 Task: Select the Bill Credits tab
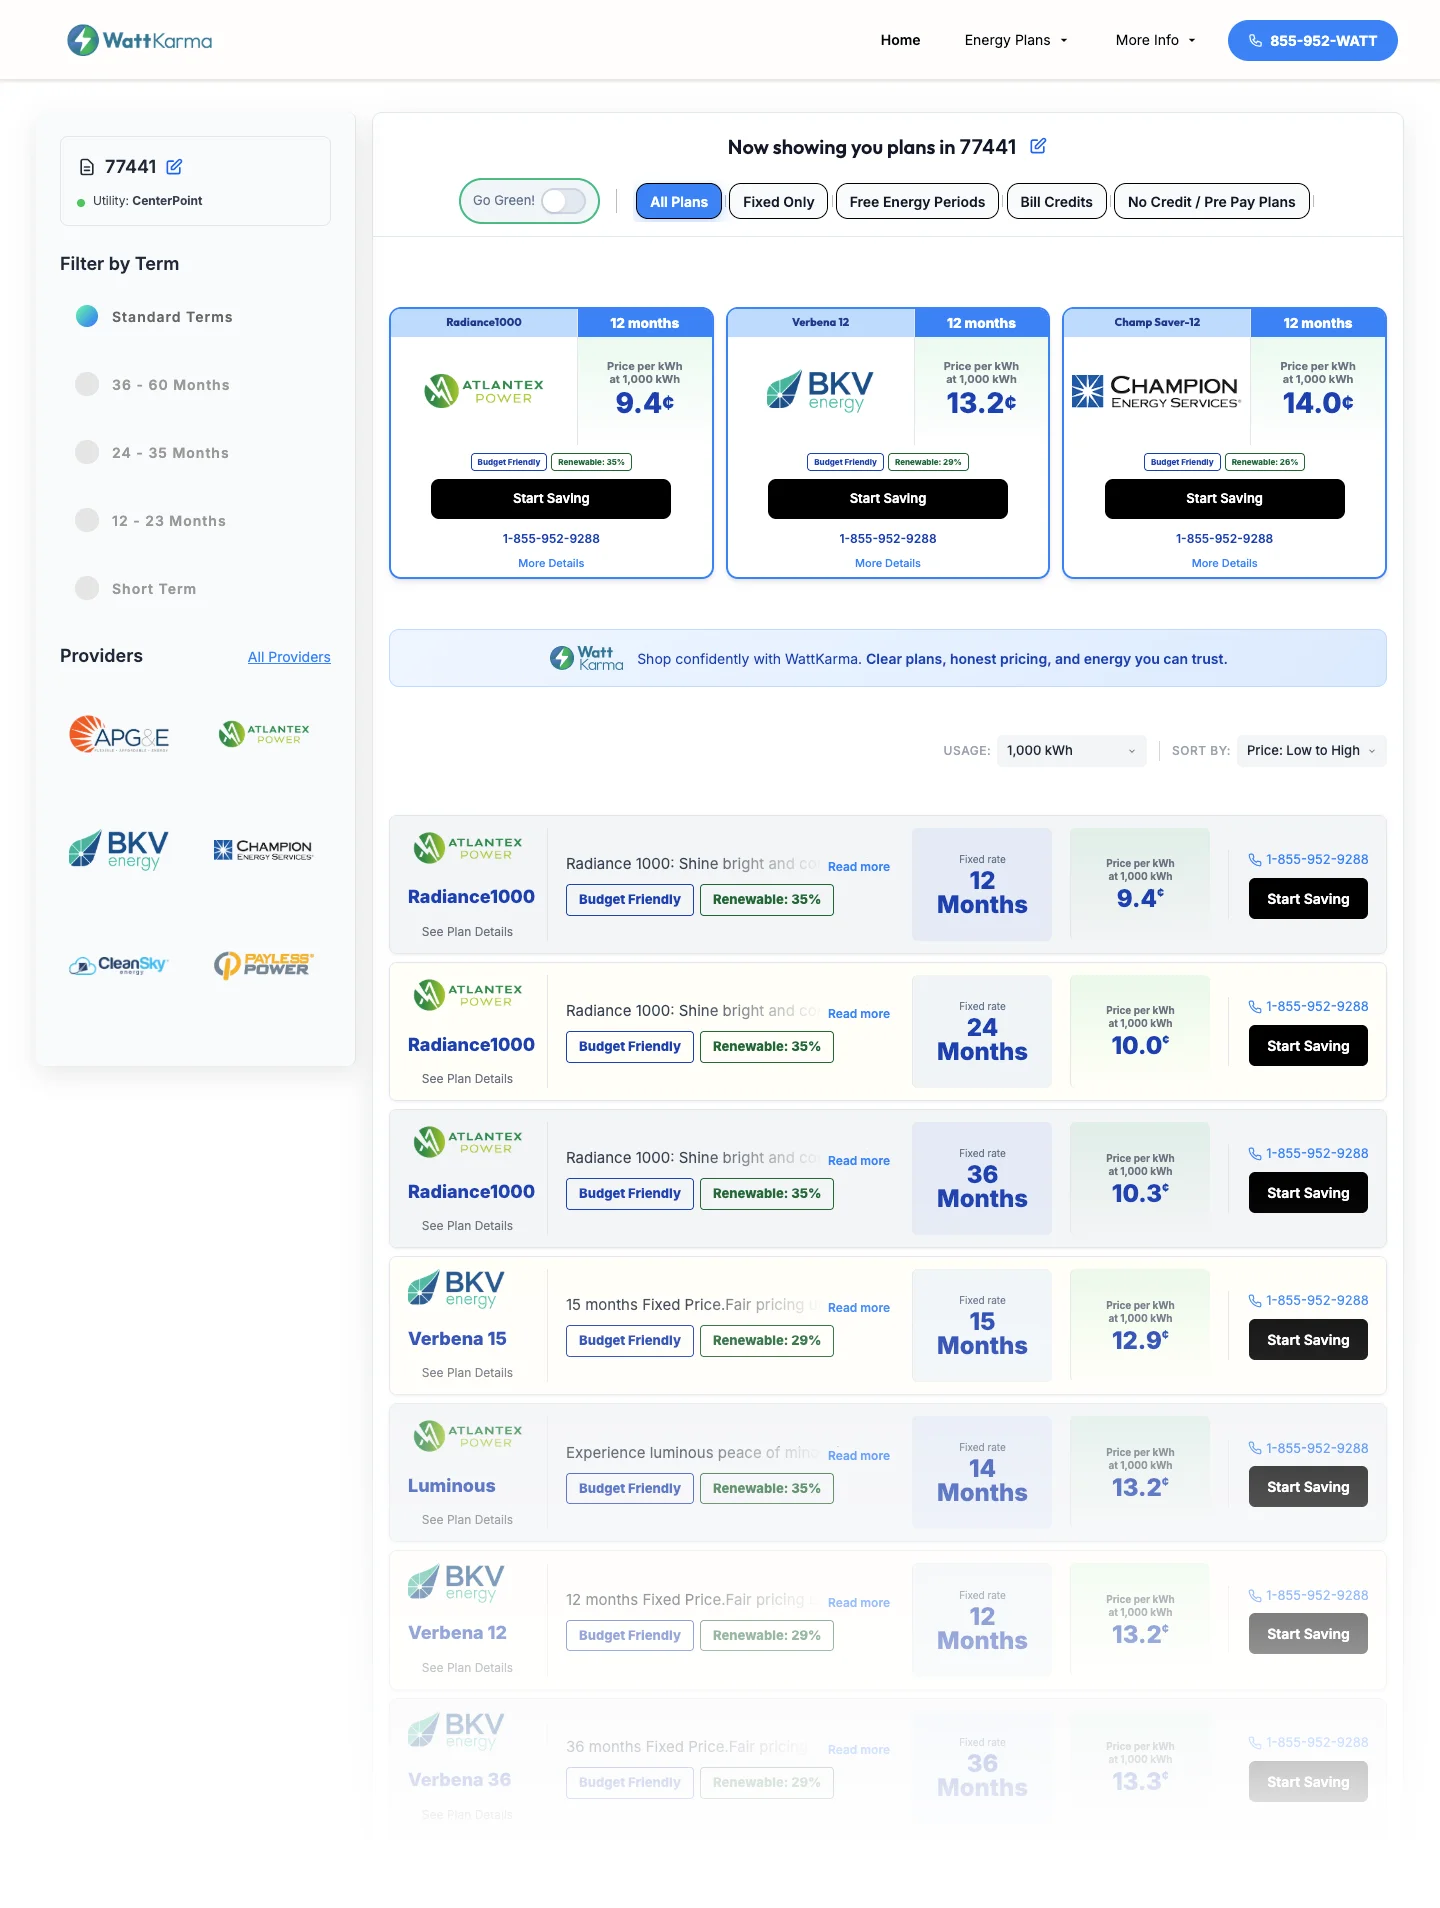pos(1056,202)
